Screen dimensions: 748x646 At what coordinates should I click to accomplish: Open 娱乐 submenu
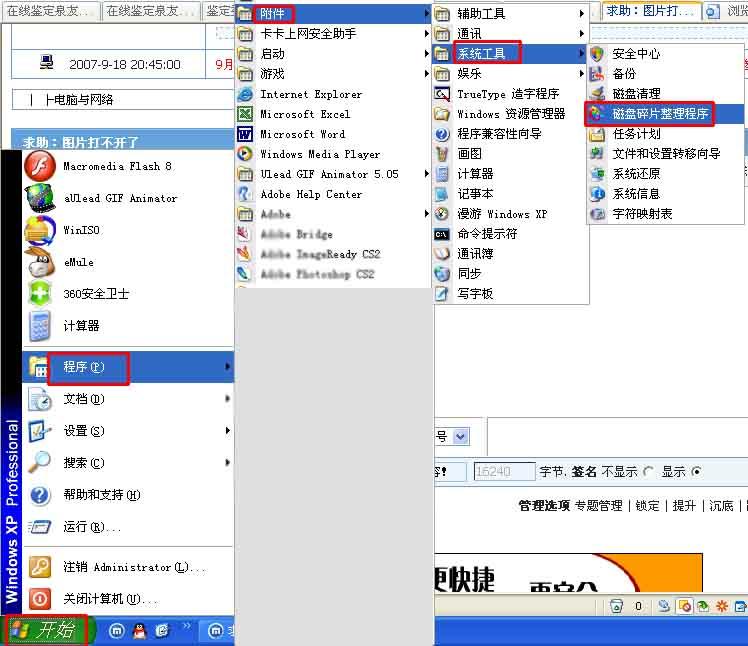(510, 74)
